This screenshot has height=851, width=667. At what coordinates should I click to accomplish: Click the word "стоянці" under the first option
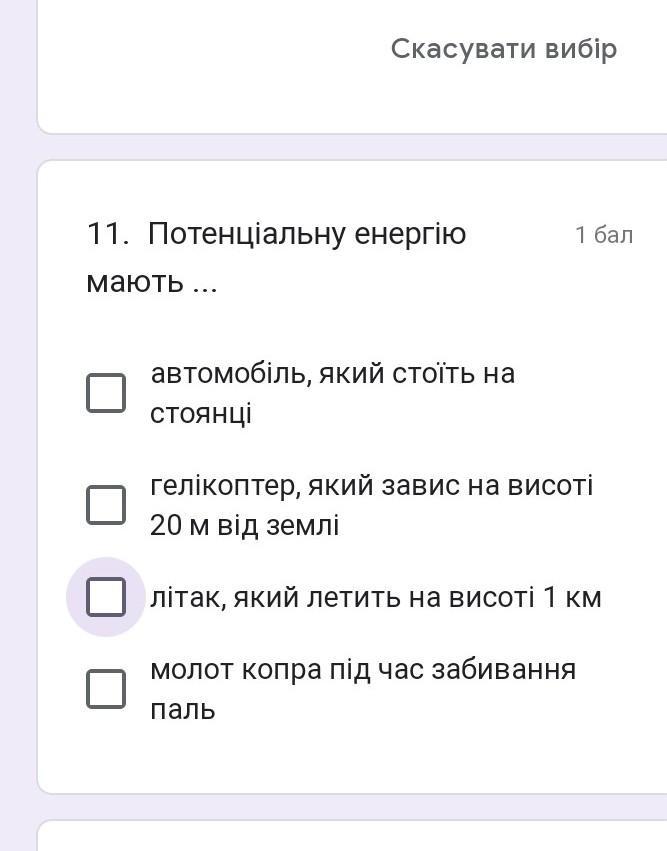pos(201,413)
